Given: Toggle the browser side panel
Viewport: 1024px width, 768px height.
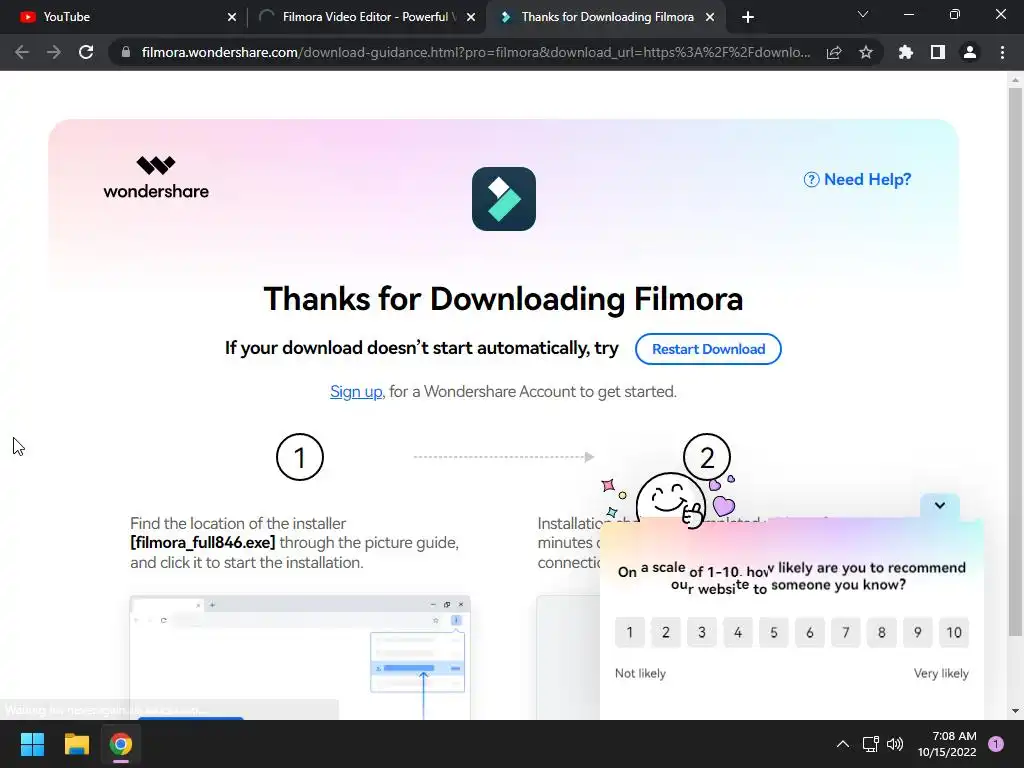Looking at the screenshot, I should (x=938, y=52).
